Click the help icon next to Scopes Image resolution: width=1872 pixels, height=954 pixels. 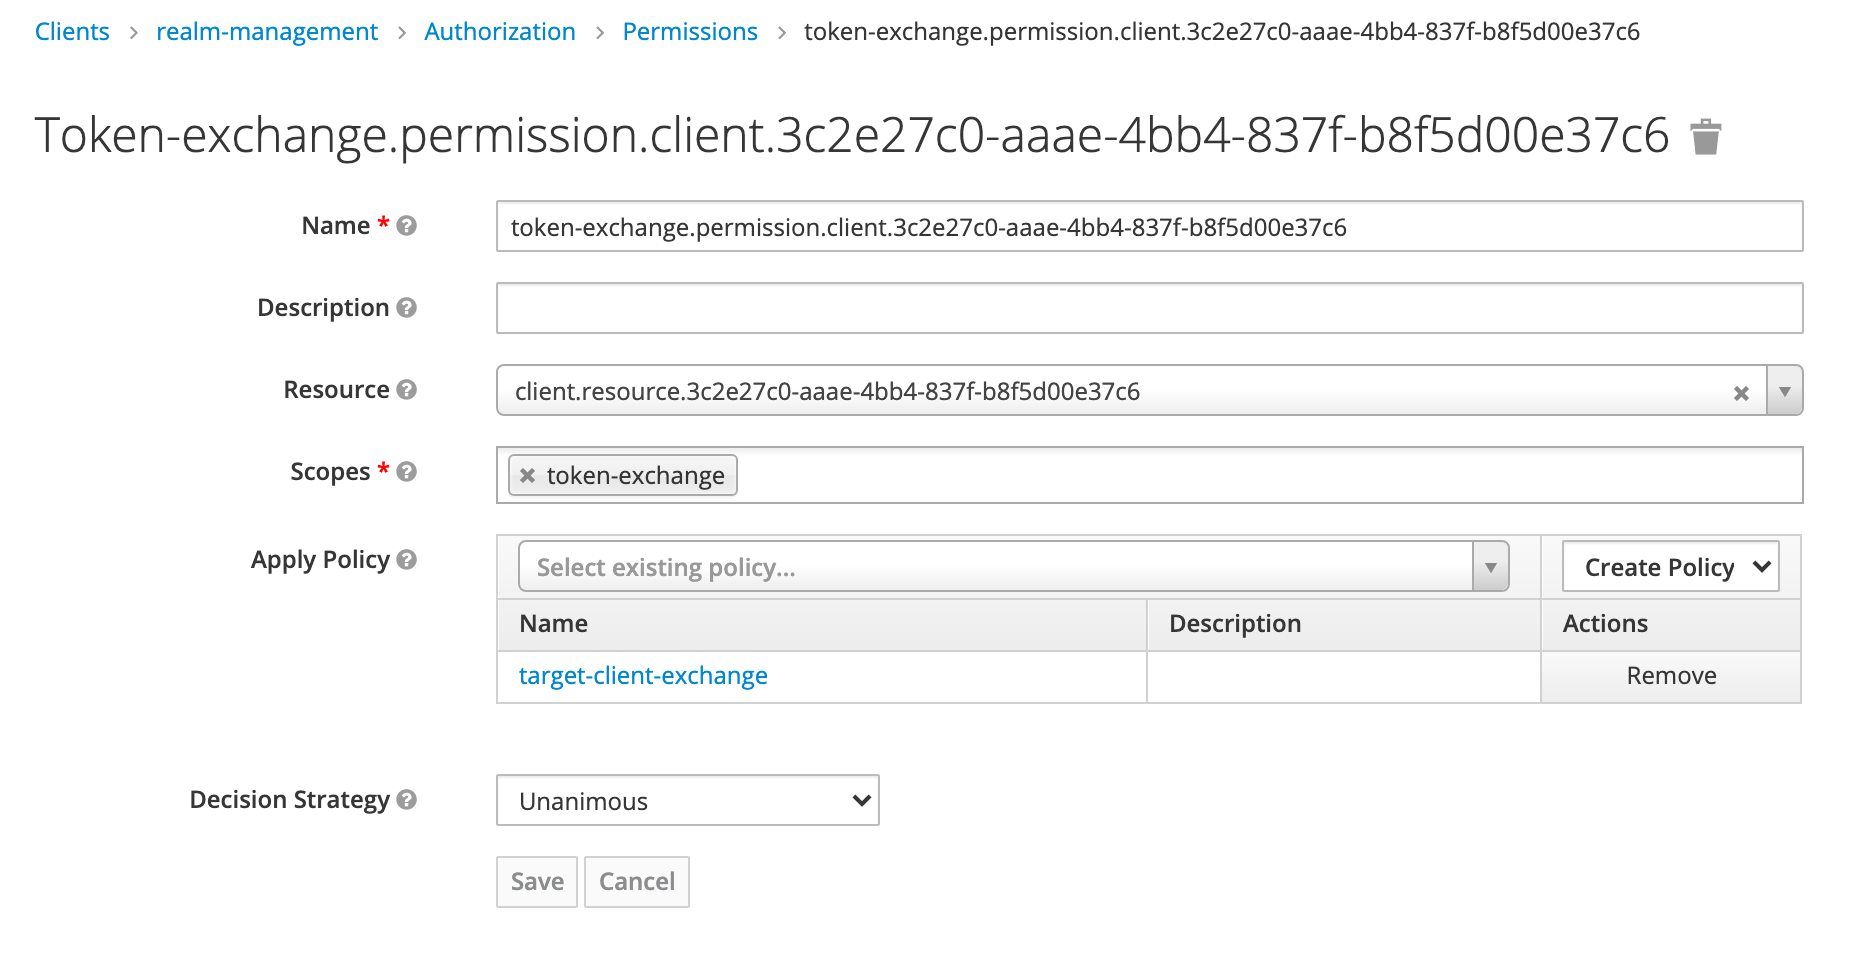pos(406,472)
